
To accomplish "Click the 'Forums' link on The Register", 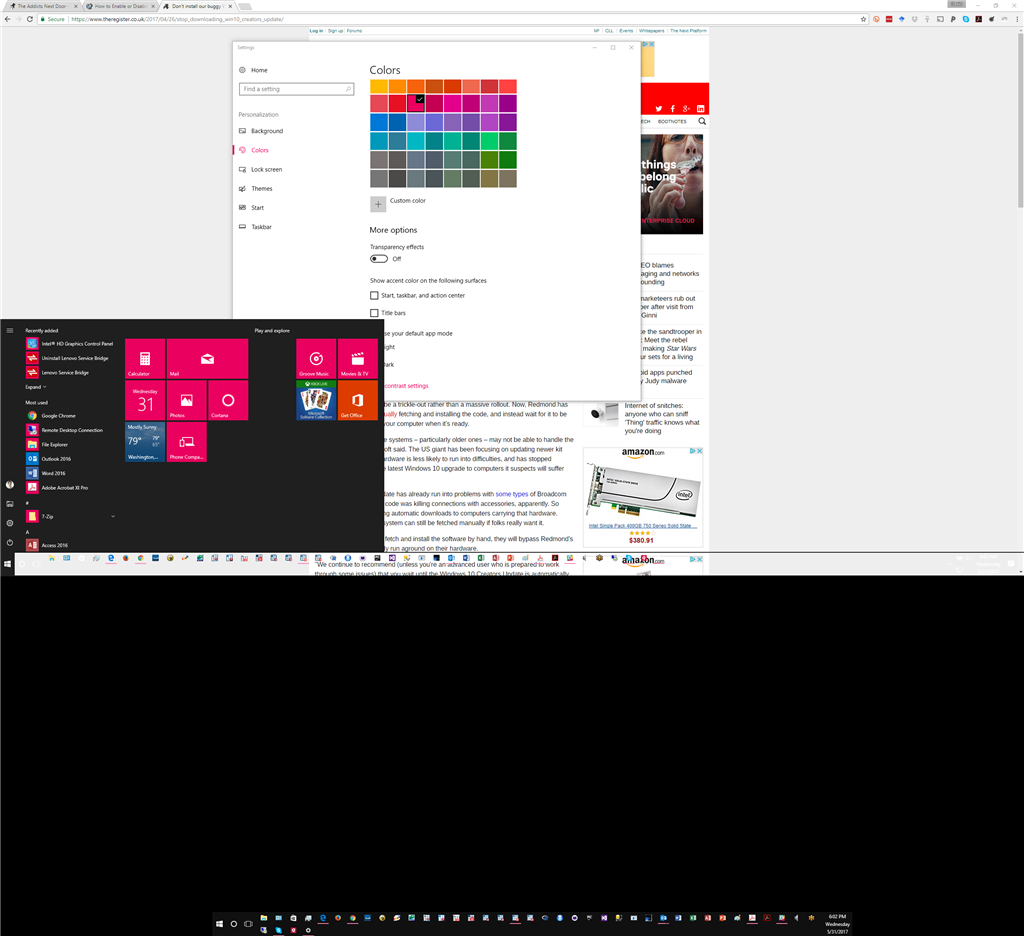I will coord(354,31).
